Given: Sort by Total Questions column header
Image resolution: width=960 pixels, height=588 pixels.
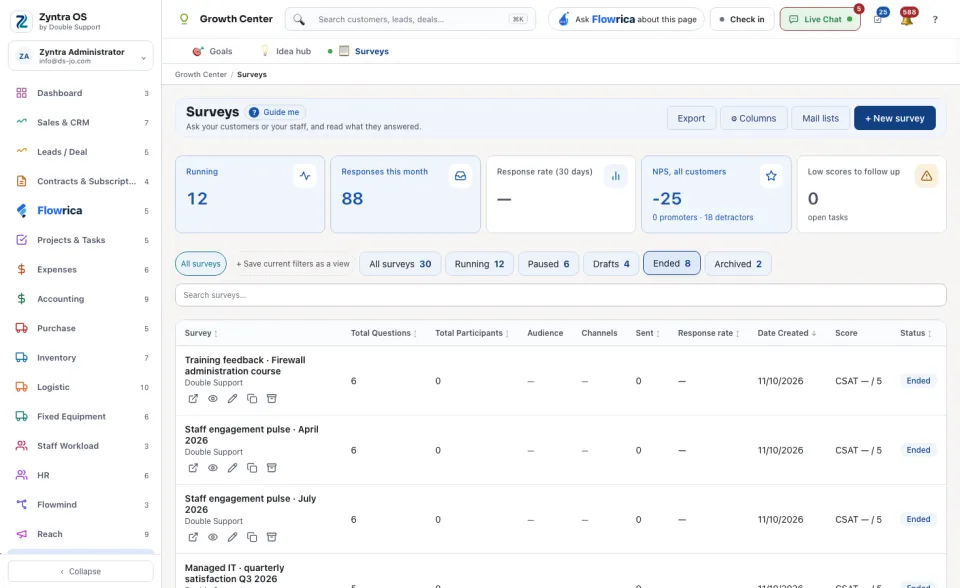Looking at the screenshot, I should pyautogui.click(x=384, y=333).
